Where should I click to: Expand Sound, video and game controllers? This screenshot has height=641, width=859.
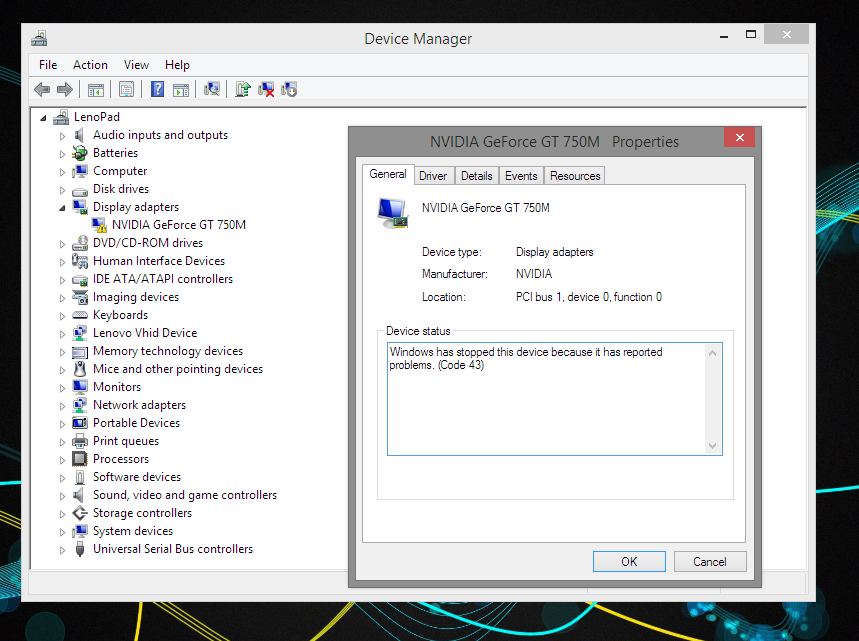tap(62, 495)
